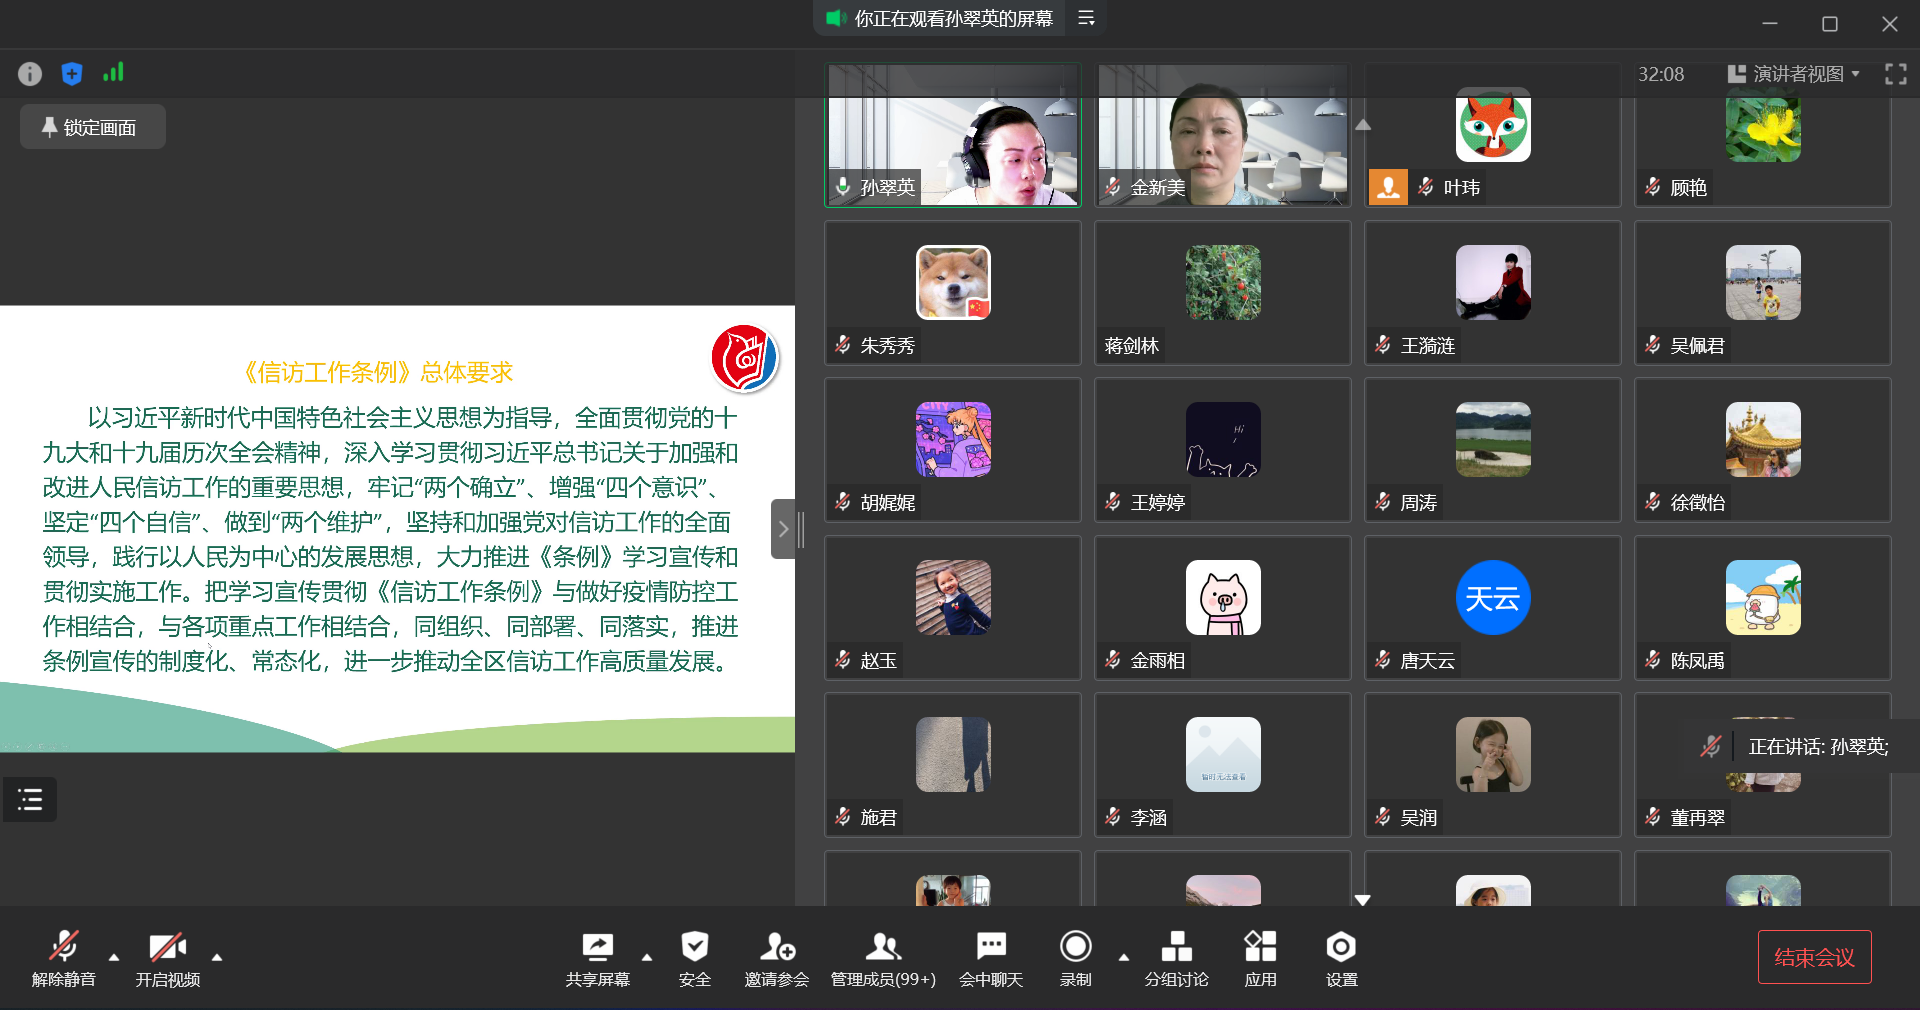Click 吴佩君's participant avatar

pos(1763,282)
